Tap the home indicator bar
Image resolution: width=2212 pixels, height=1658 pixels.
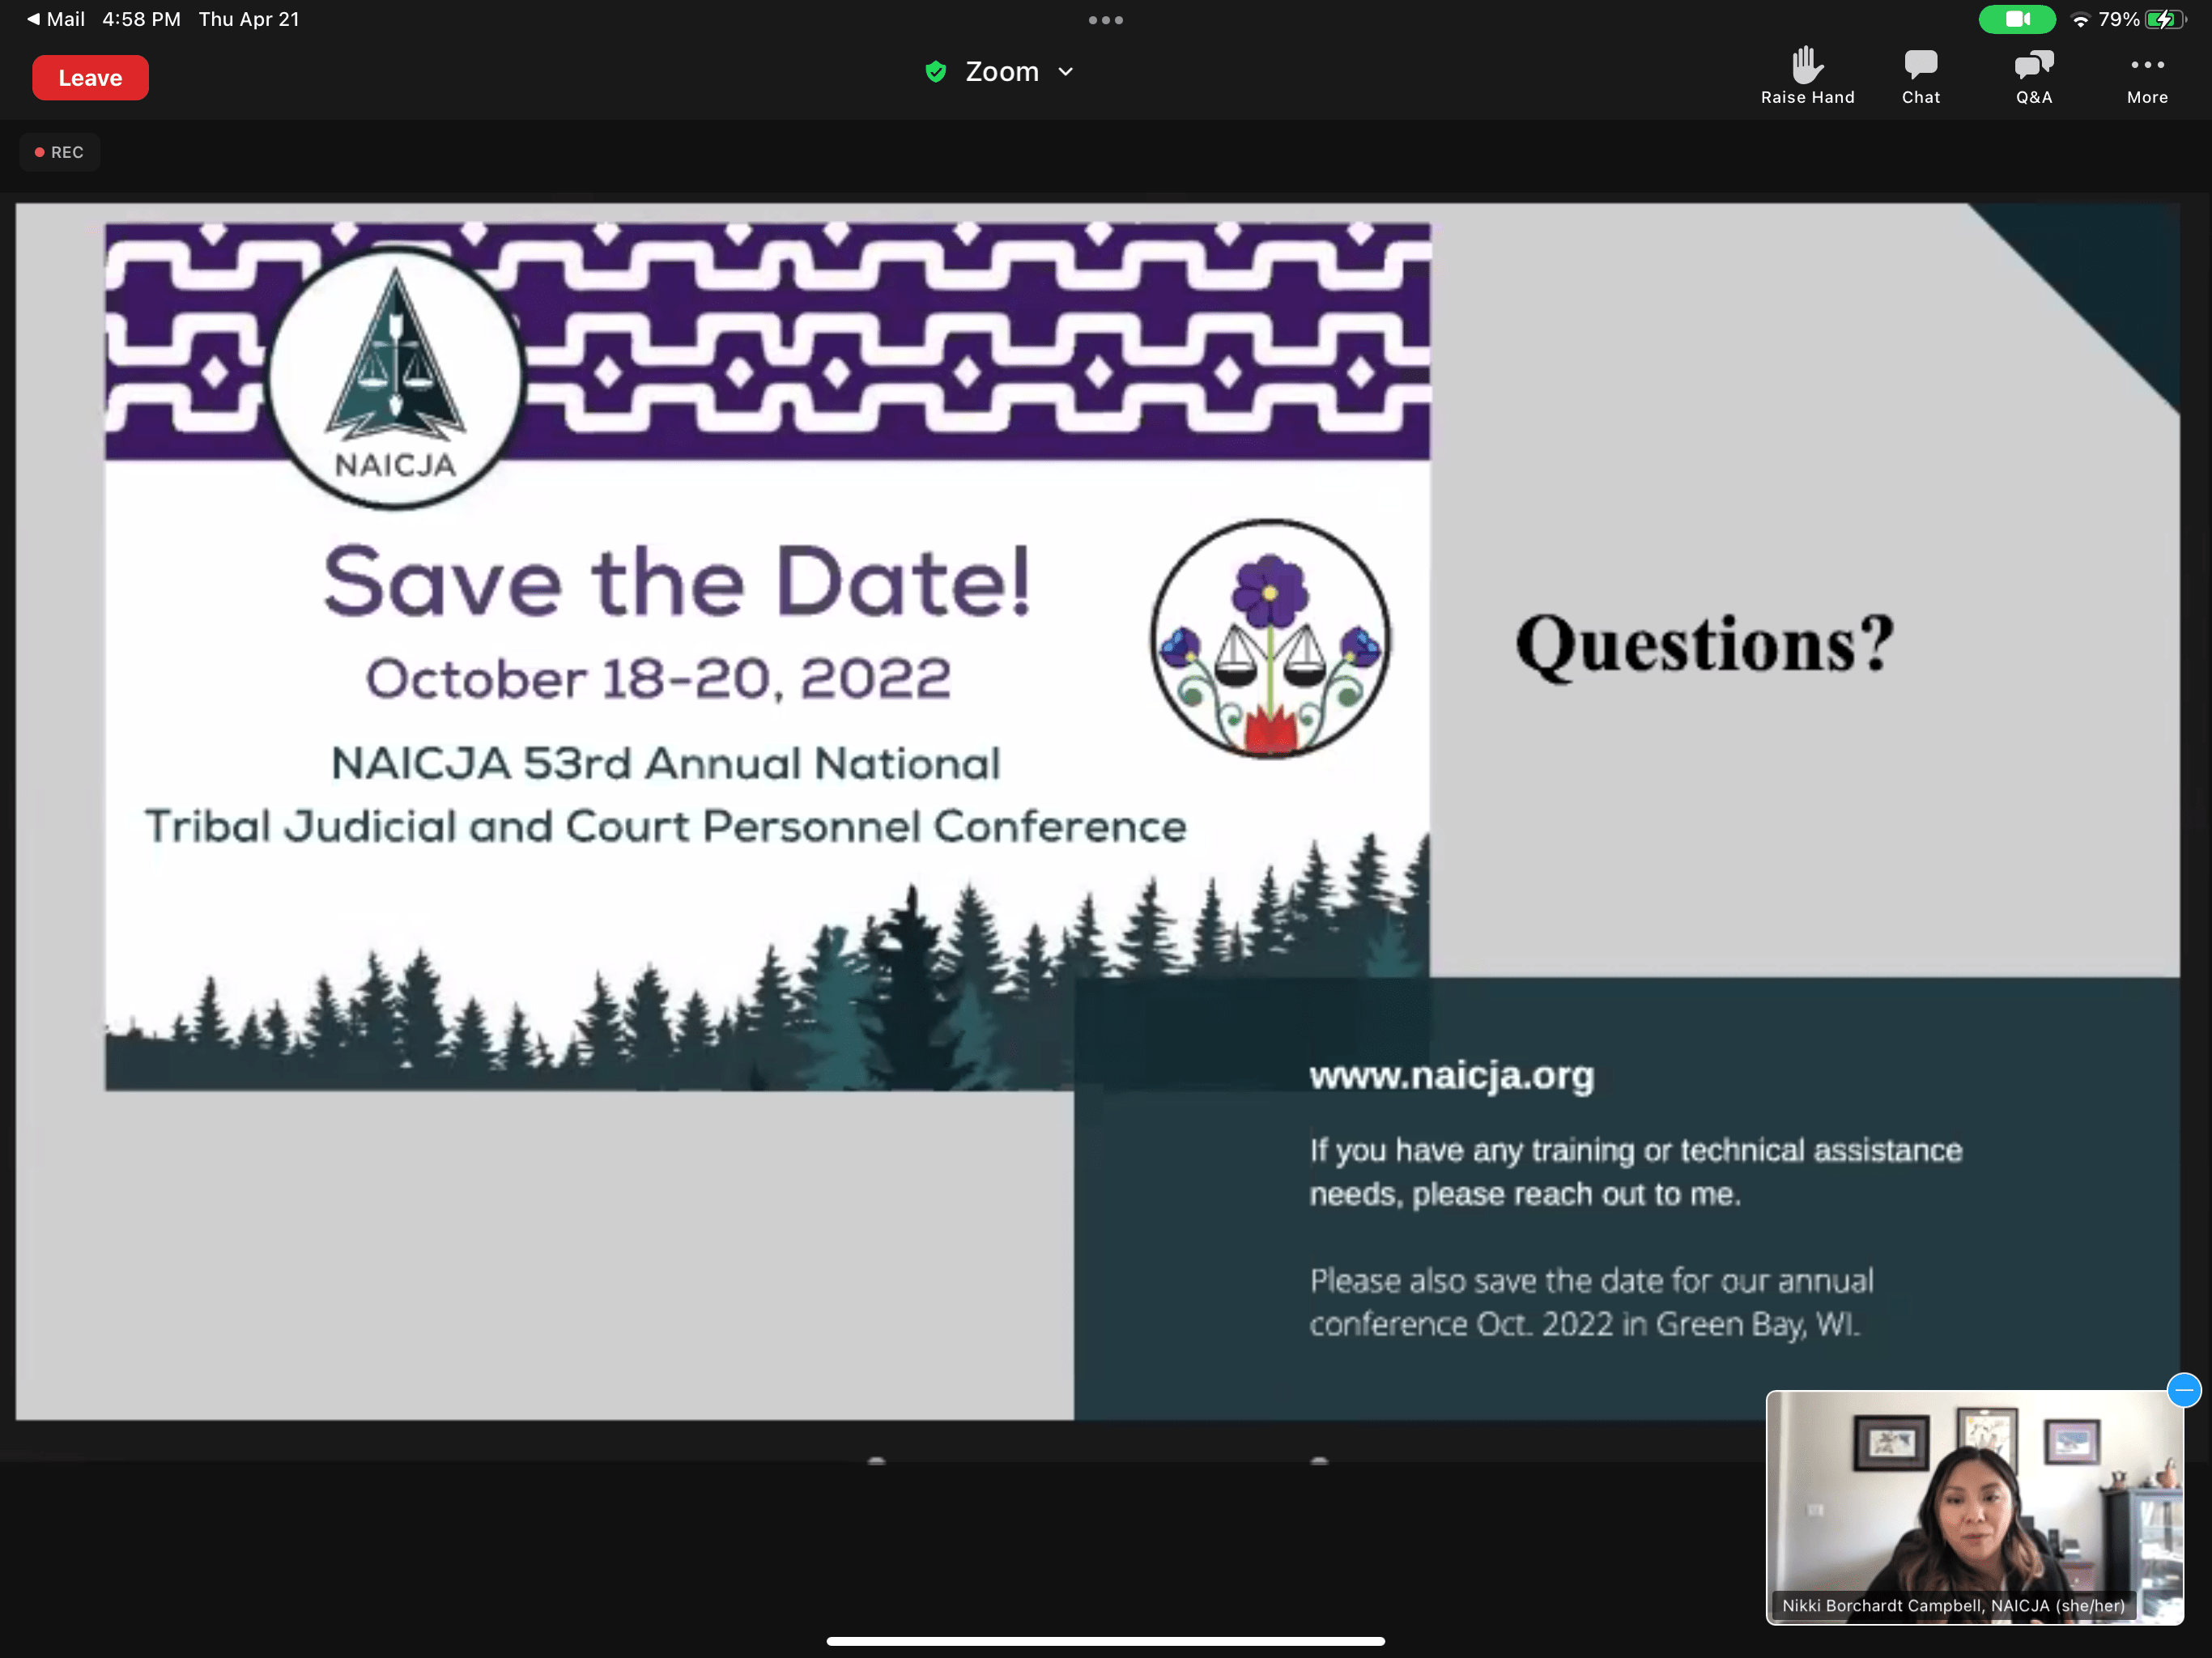click(1105, 1640)
